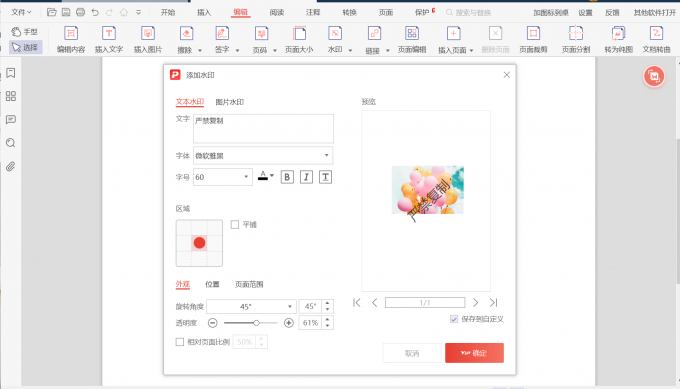The height and width of the screenshot is (389, 680).
Task: Click the 页码 page number icon
Action: coord(261,34)
